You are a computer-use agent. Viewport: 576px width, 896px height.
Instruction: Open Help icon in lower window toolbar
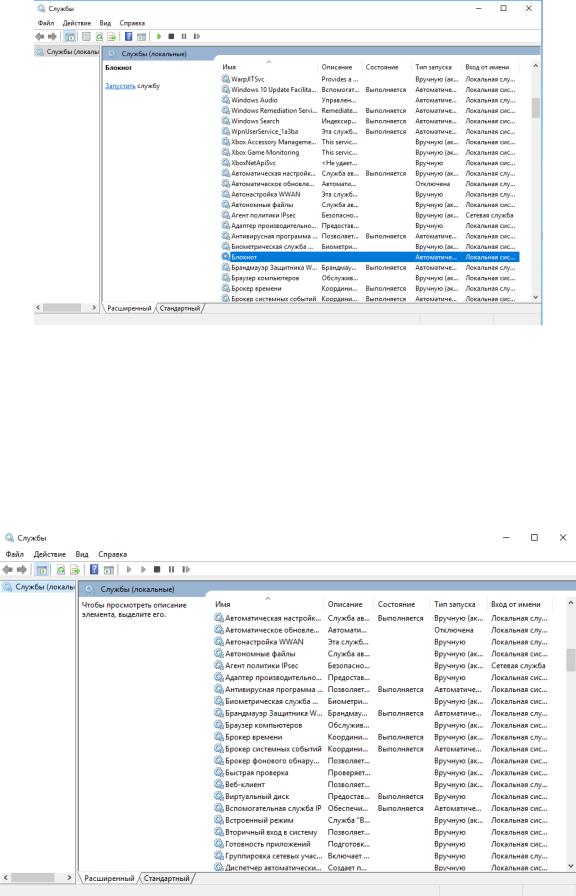click(94, 569)
